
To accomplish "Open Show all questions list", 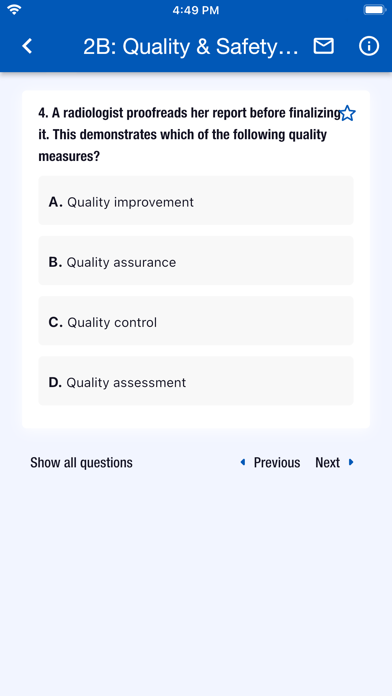I will click(81, 463).
